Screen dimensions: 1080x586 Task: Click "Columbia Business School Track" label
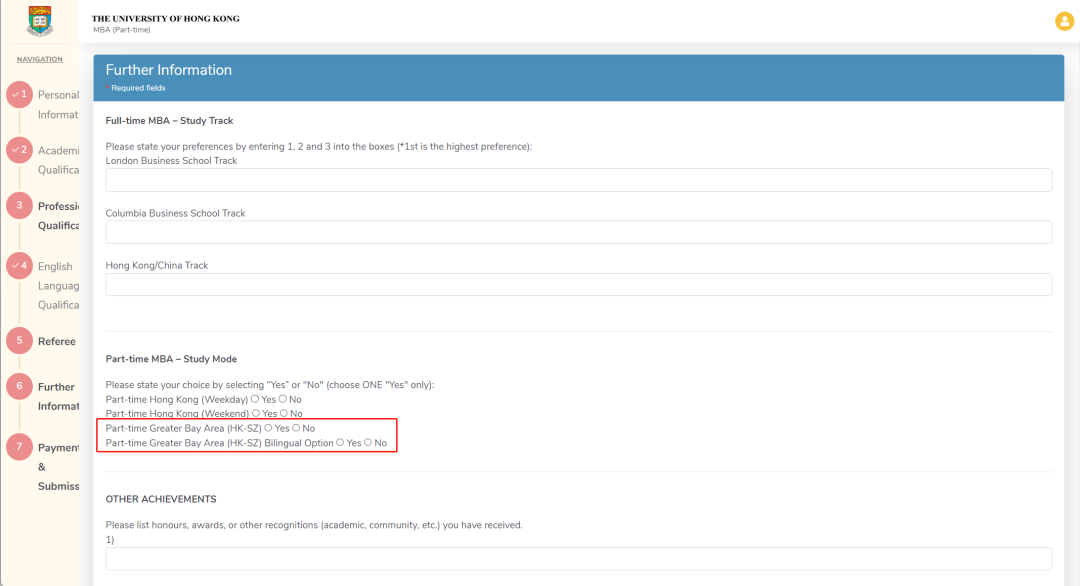[175, 213]
